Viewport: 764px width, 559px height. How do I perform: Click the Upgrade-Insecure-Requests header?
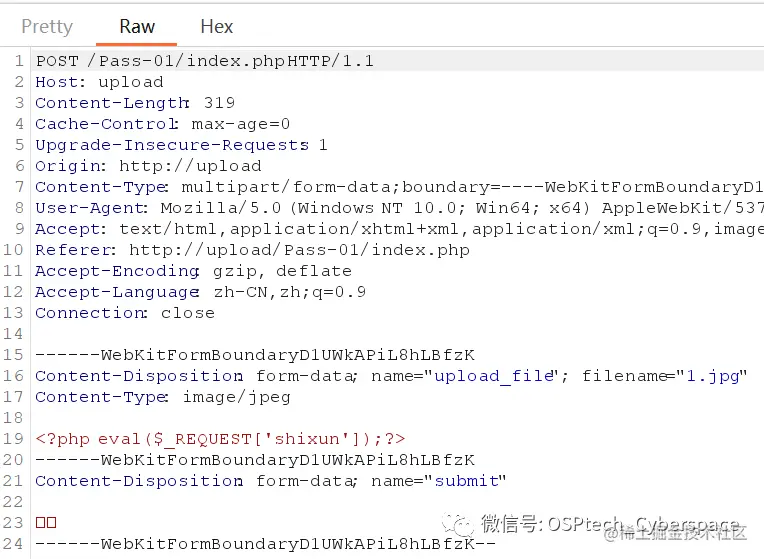[x=181, y=145]
